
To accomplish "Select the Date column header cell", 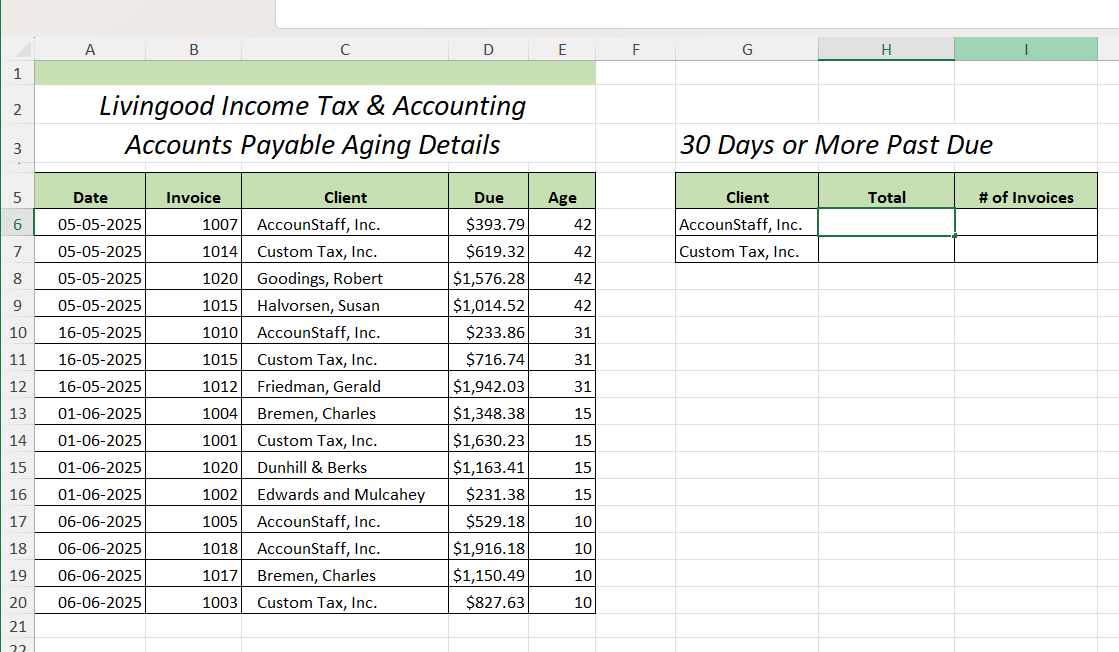I will tap(90, 197).
